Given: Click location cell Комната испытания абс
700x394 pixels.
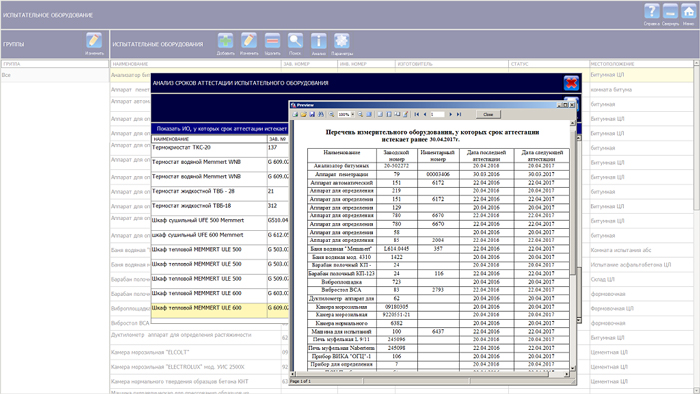Looking at the screenshot, I should pos(621,250).
